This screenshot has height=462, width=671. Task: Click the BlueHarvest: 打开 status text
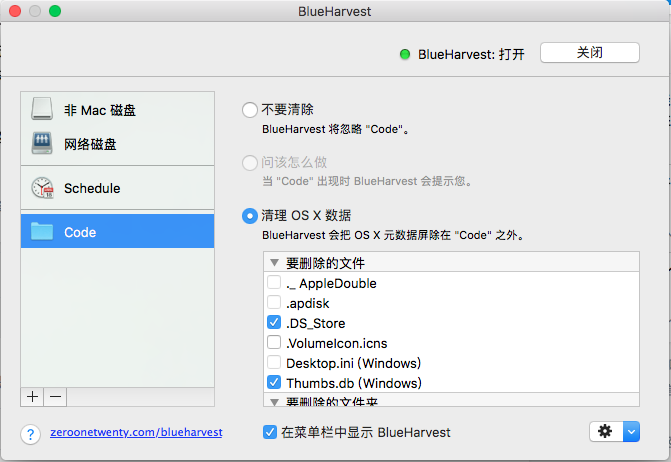pyautogui.click(x=471, y=54)
